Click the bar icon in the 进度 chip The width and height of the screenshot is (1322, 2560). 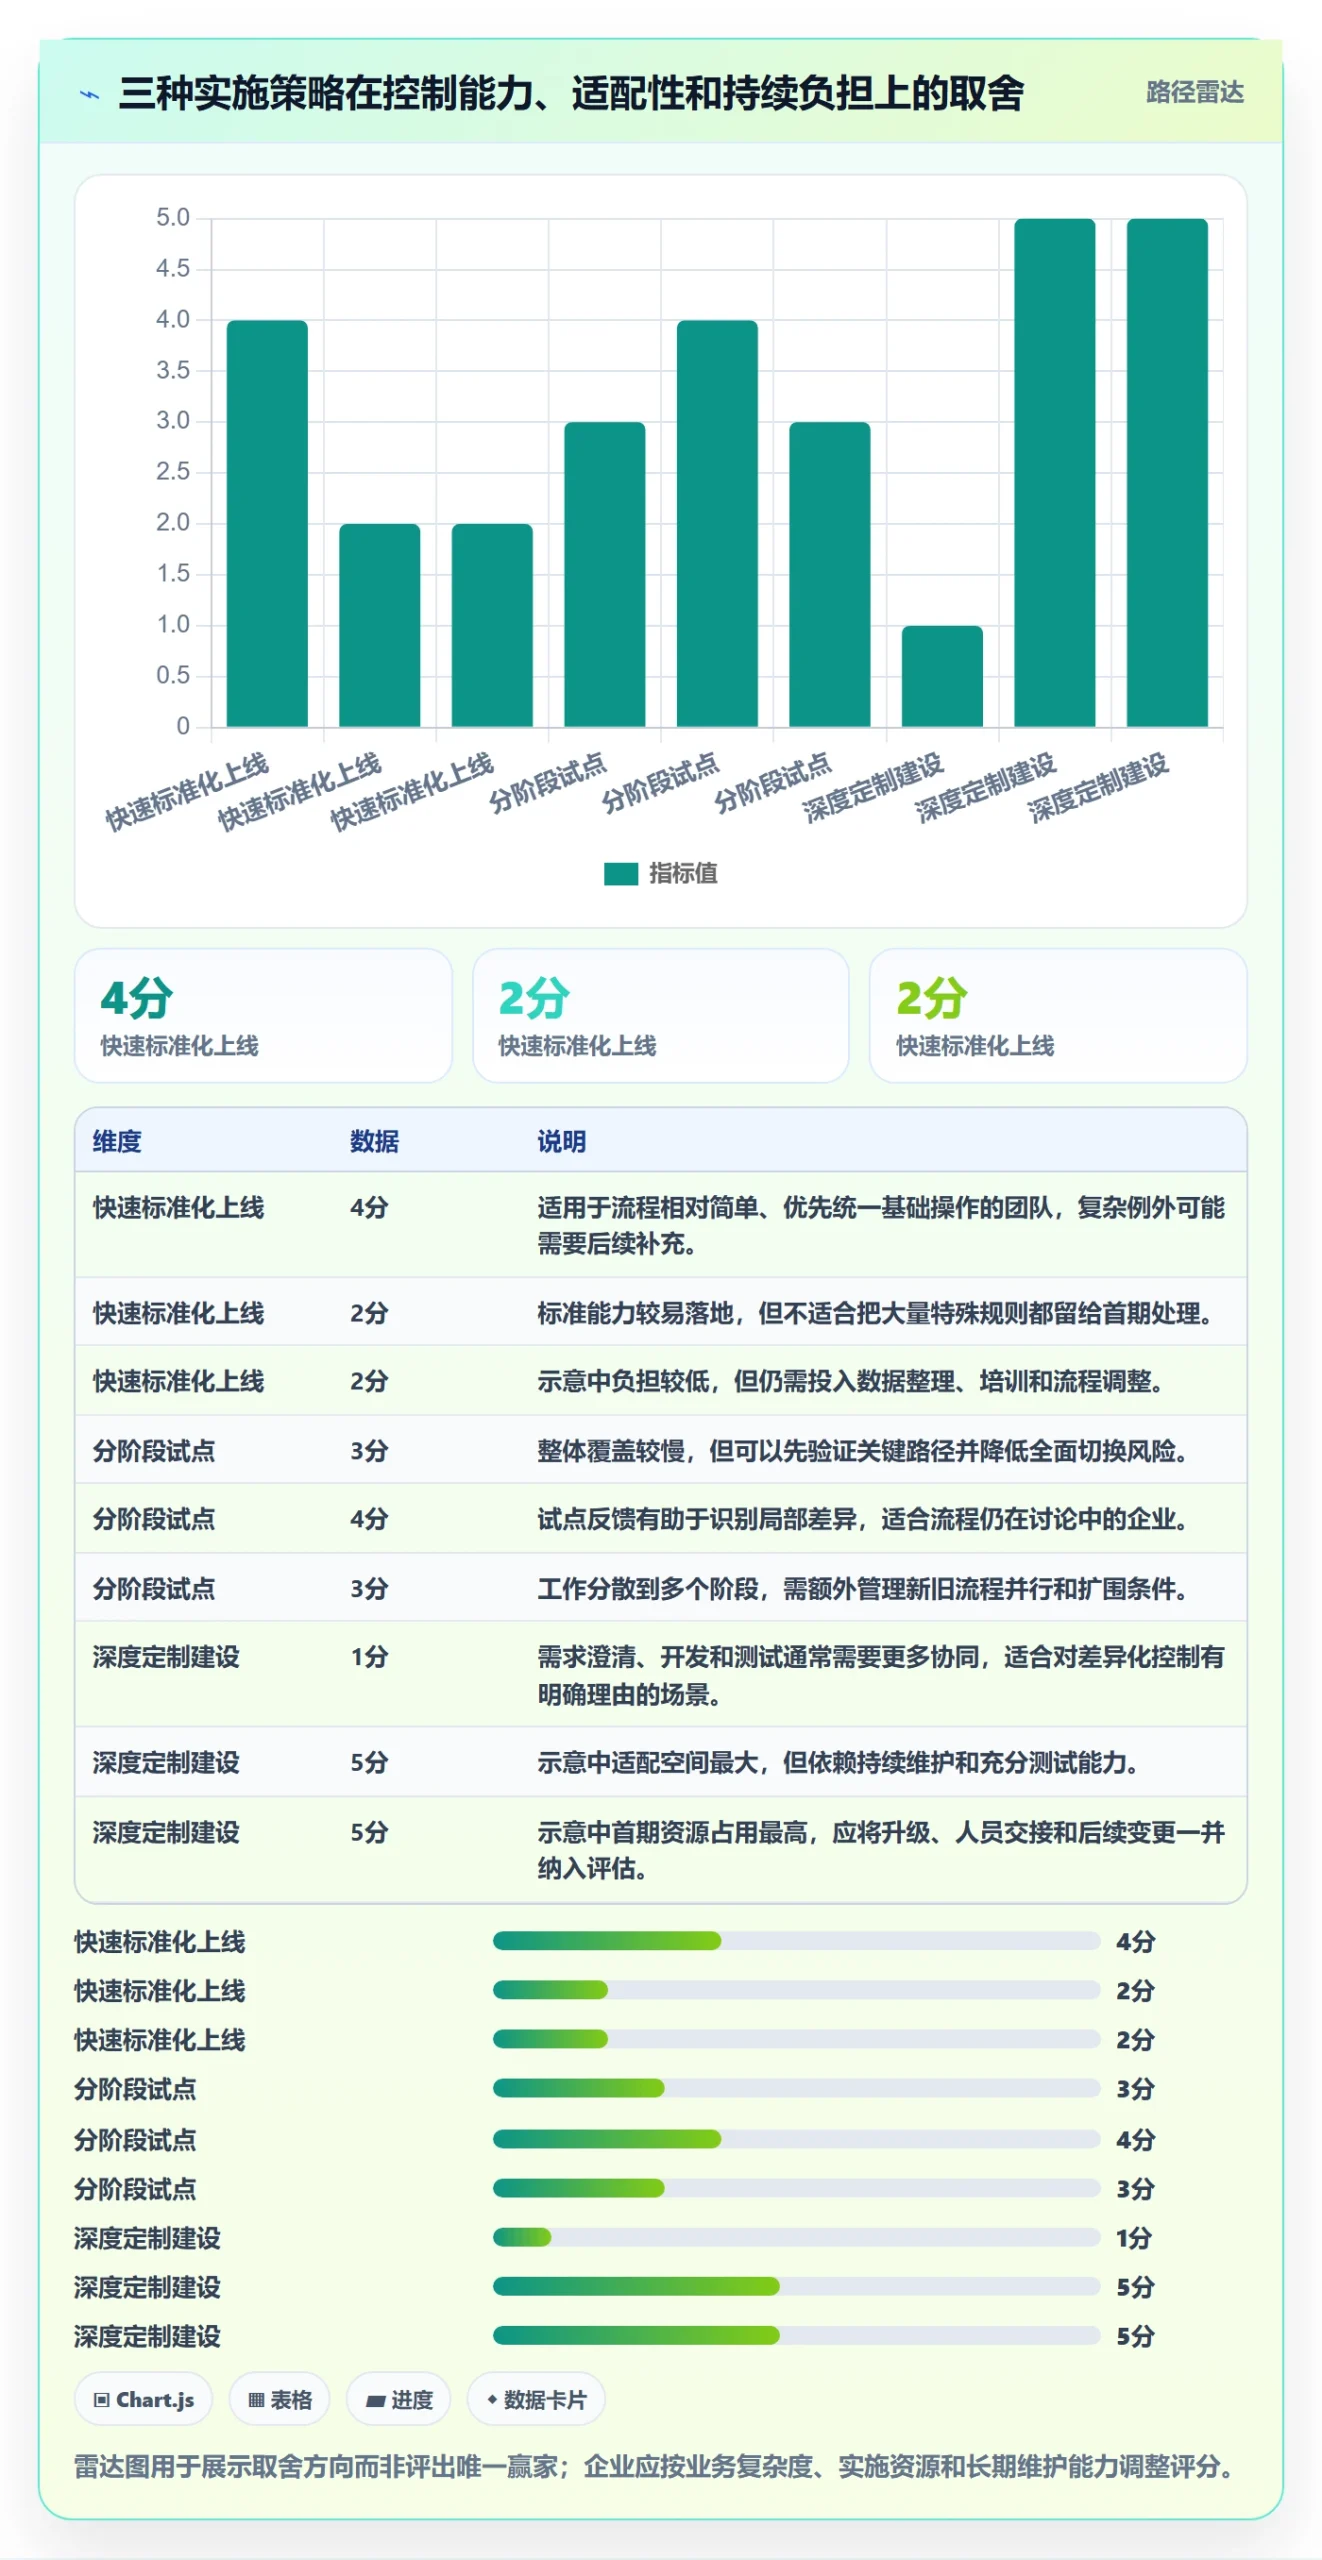pos(375,2400)
